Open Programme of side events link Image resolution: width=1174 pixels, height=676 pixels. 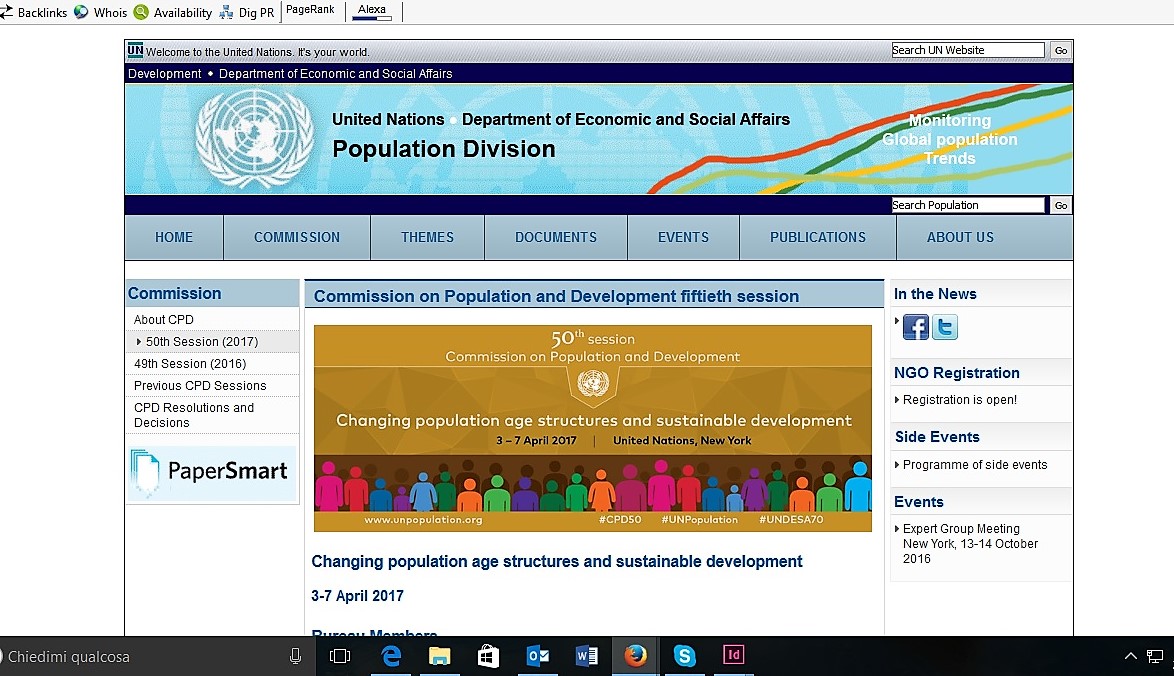(x=975, y=465)
